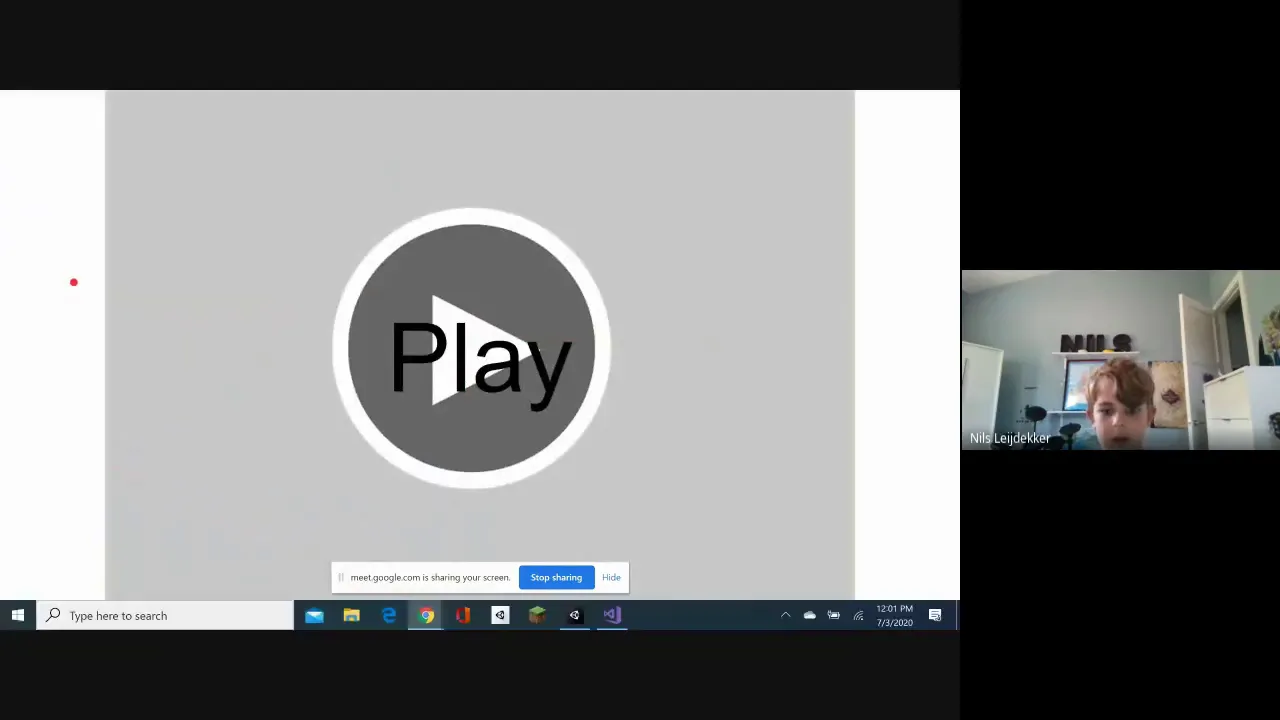Screen dimensions: 1280x720
Task: Open the Wi-Fi network tray icon
Action: [858, 615]
